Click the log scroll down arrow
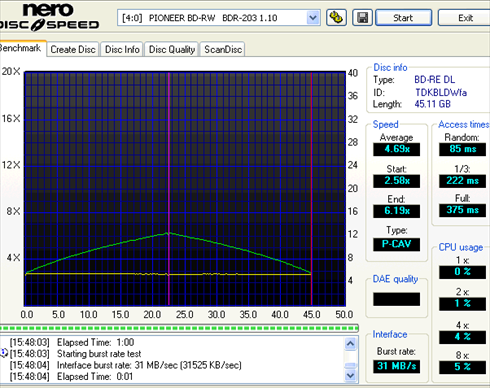 coord(350,376)
